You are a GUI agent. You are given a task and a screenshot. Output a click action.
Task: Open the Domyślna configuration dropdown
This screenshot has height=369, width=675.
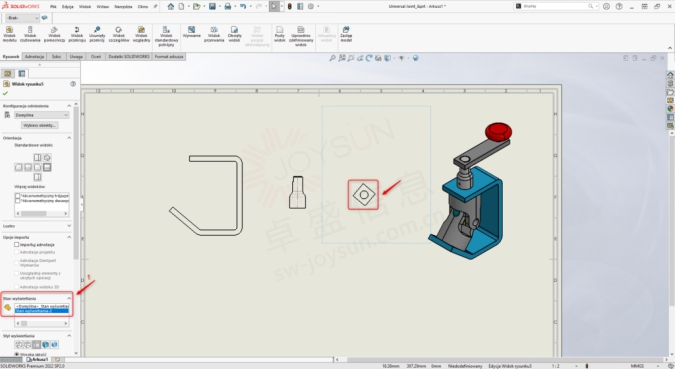click(x=42, y=115)
